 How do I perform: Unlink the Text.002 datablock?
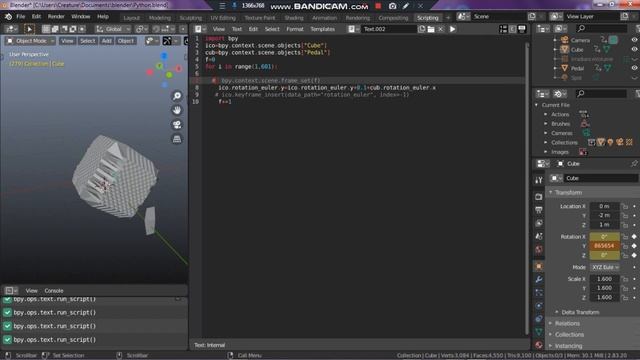[440, 29]
